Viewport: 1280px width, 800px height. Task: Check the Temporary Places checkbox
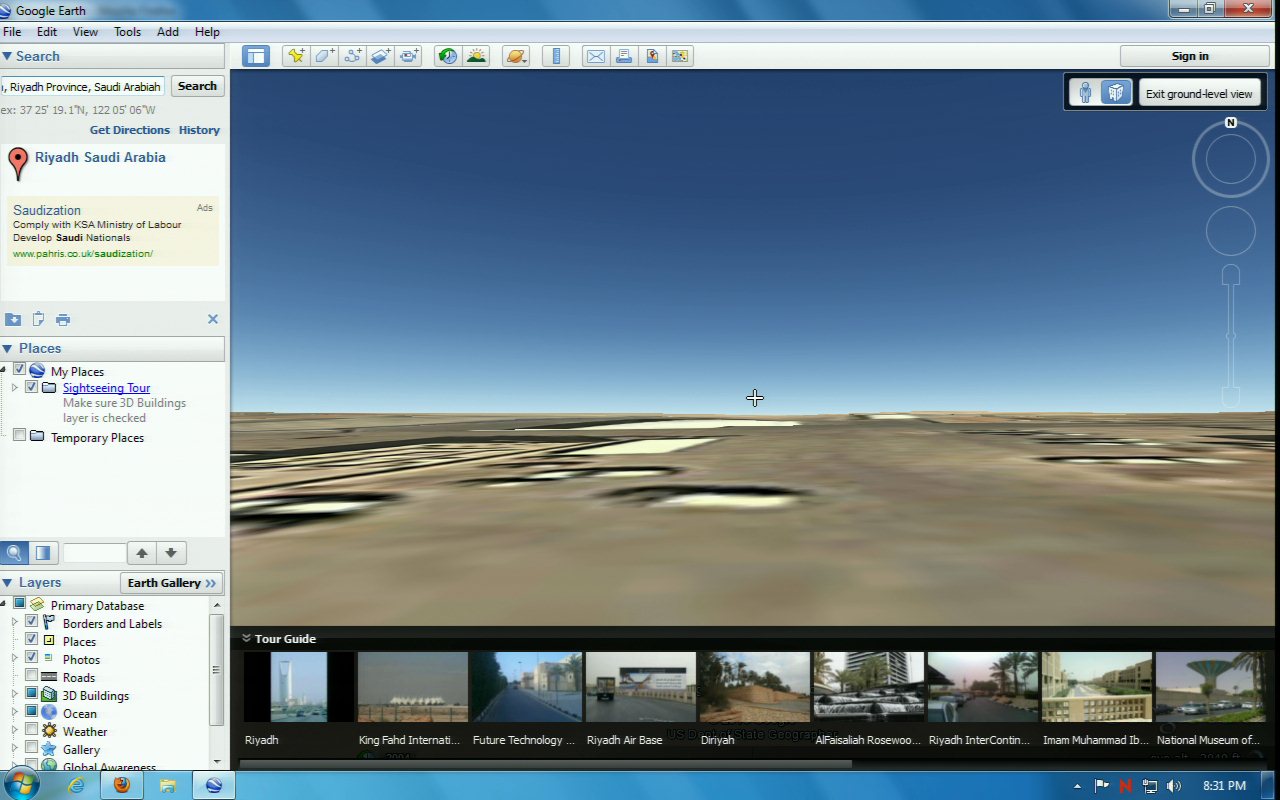(x=19, y=435)
